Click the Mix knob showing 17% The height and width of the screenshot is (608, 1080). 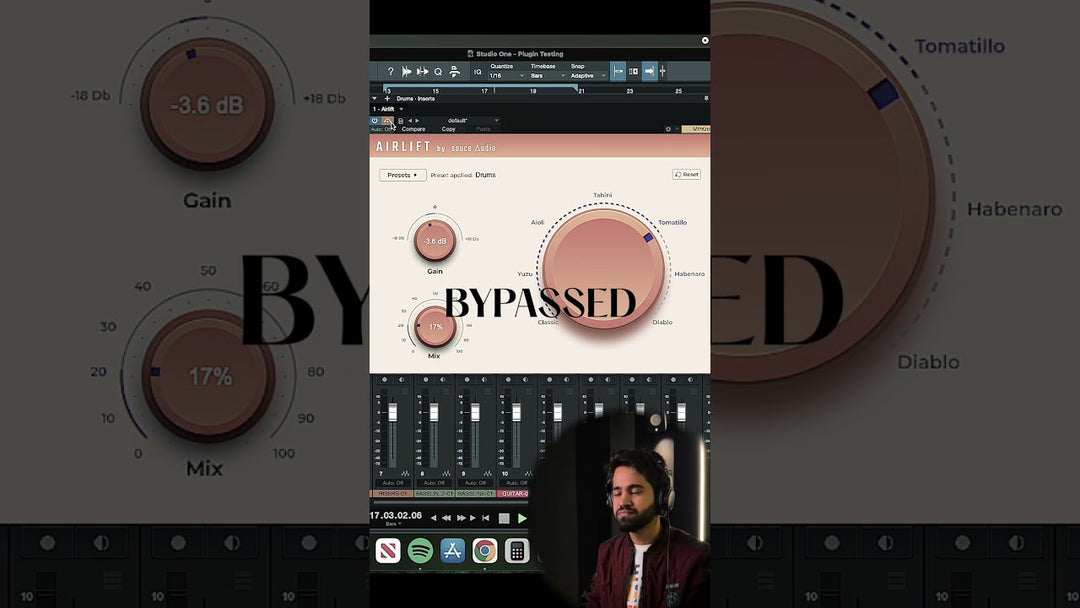[x=435, y=326]
